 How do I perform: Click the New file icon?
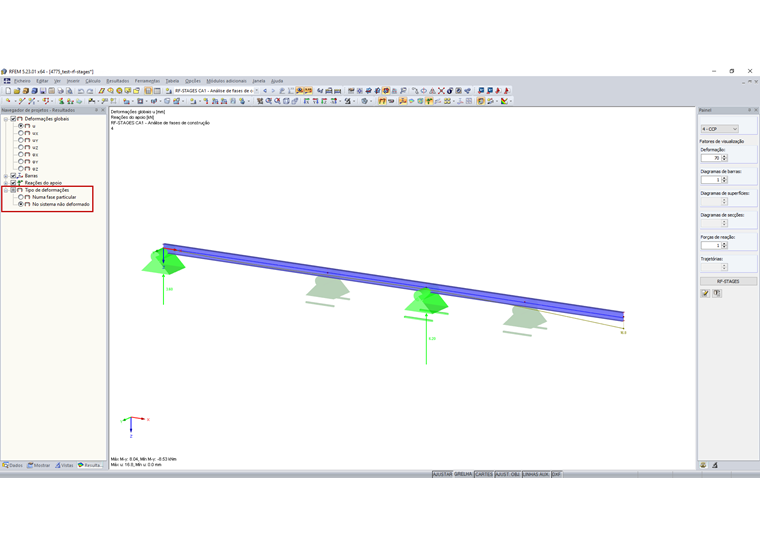[x=8, y=91]
